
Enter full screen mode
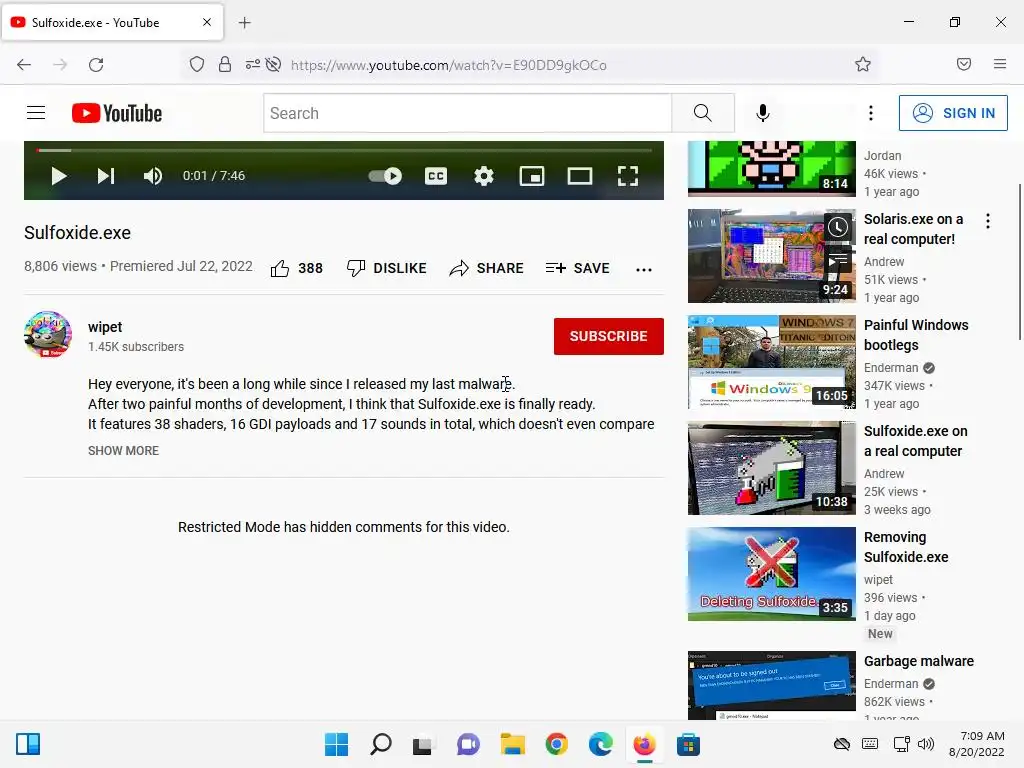tap(628, 176)
